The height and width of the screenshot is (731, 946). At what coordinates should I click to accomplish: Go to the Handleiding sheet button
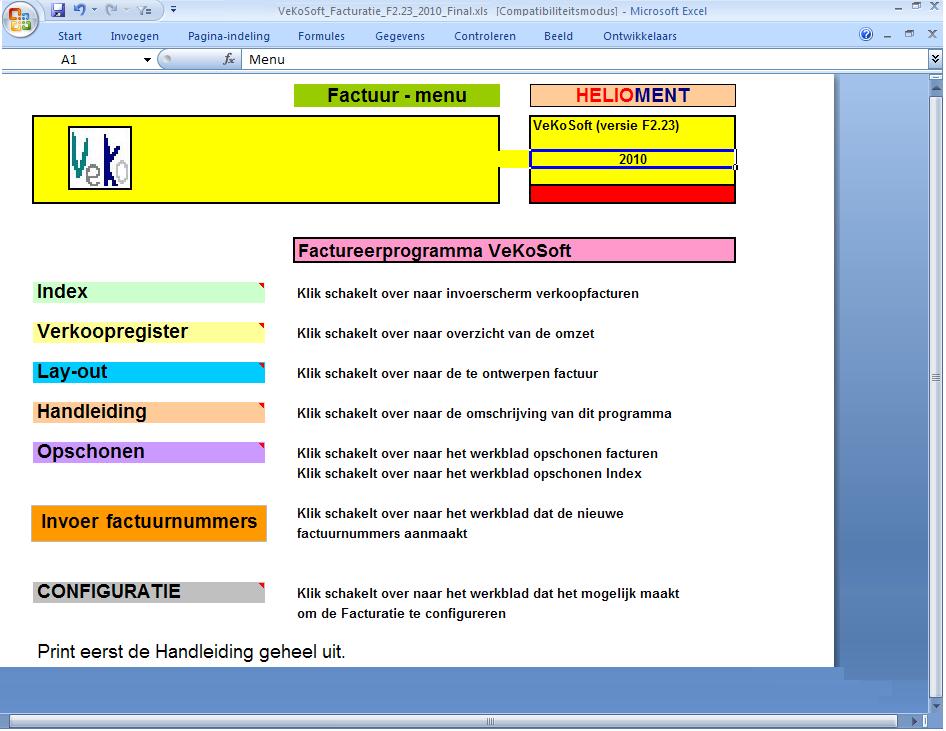tap(148, 412)
